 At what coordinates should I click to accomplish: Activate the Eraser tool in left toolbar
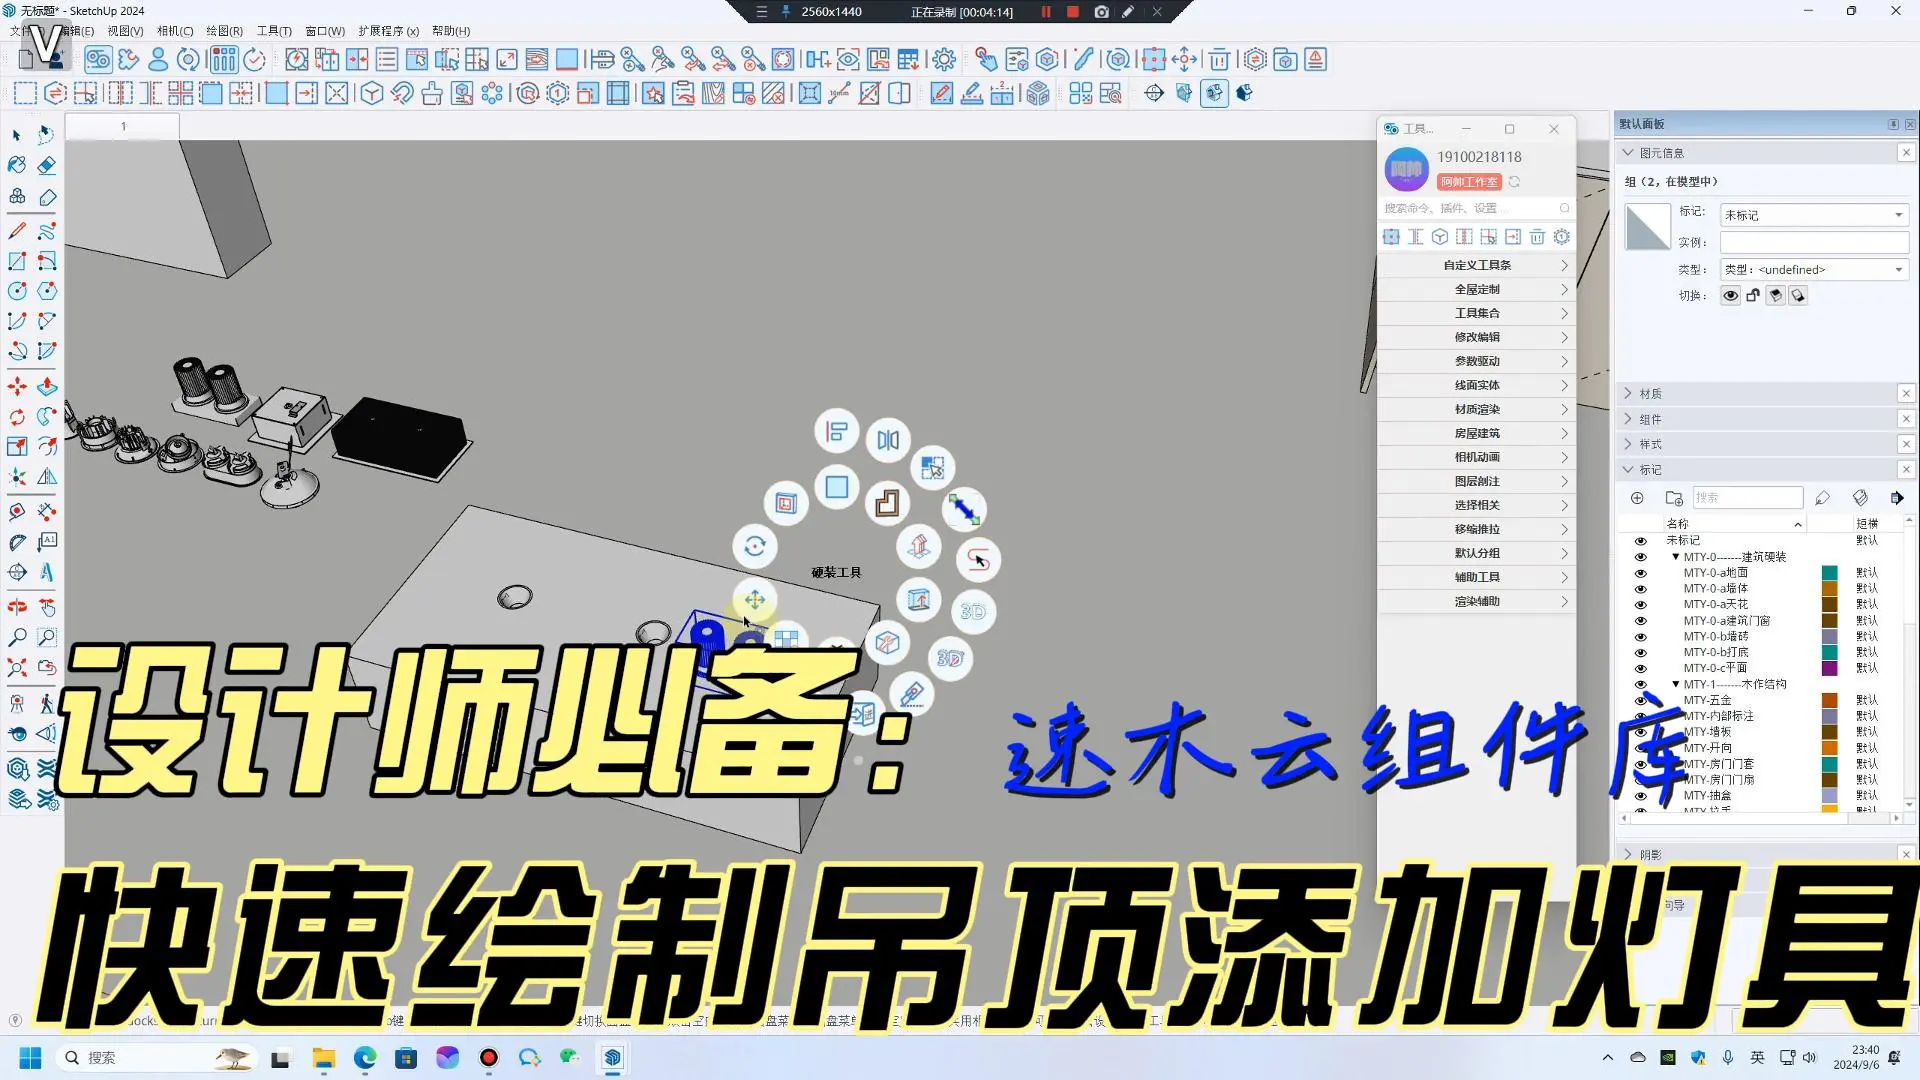[x=45, y=167]
